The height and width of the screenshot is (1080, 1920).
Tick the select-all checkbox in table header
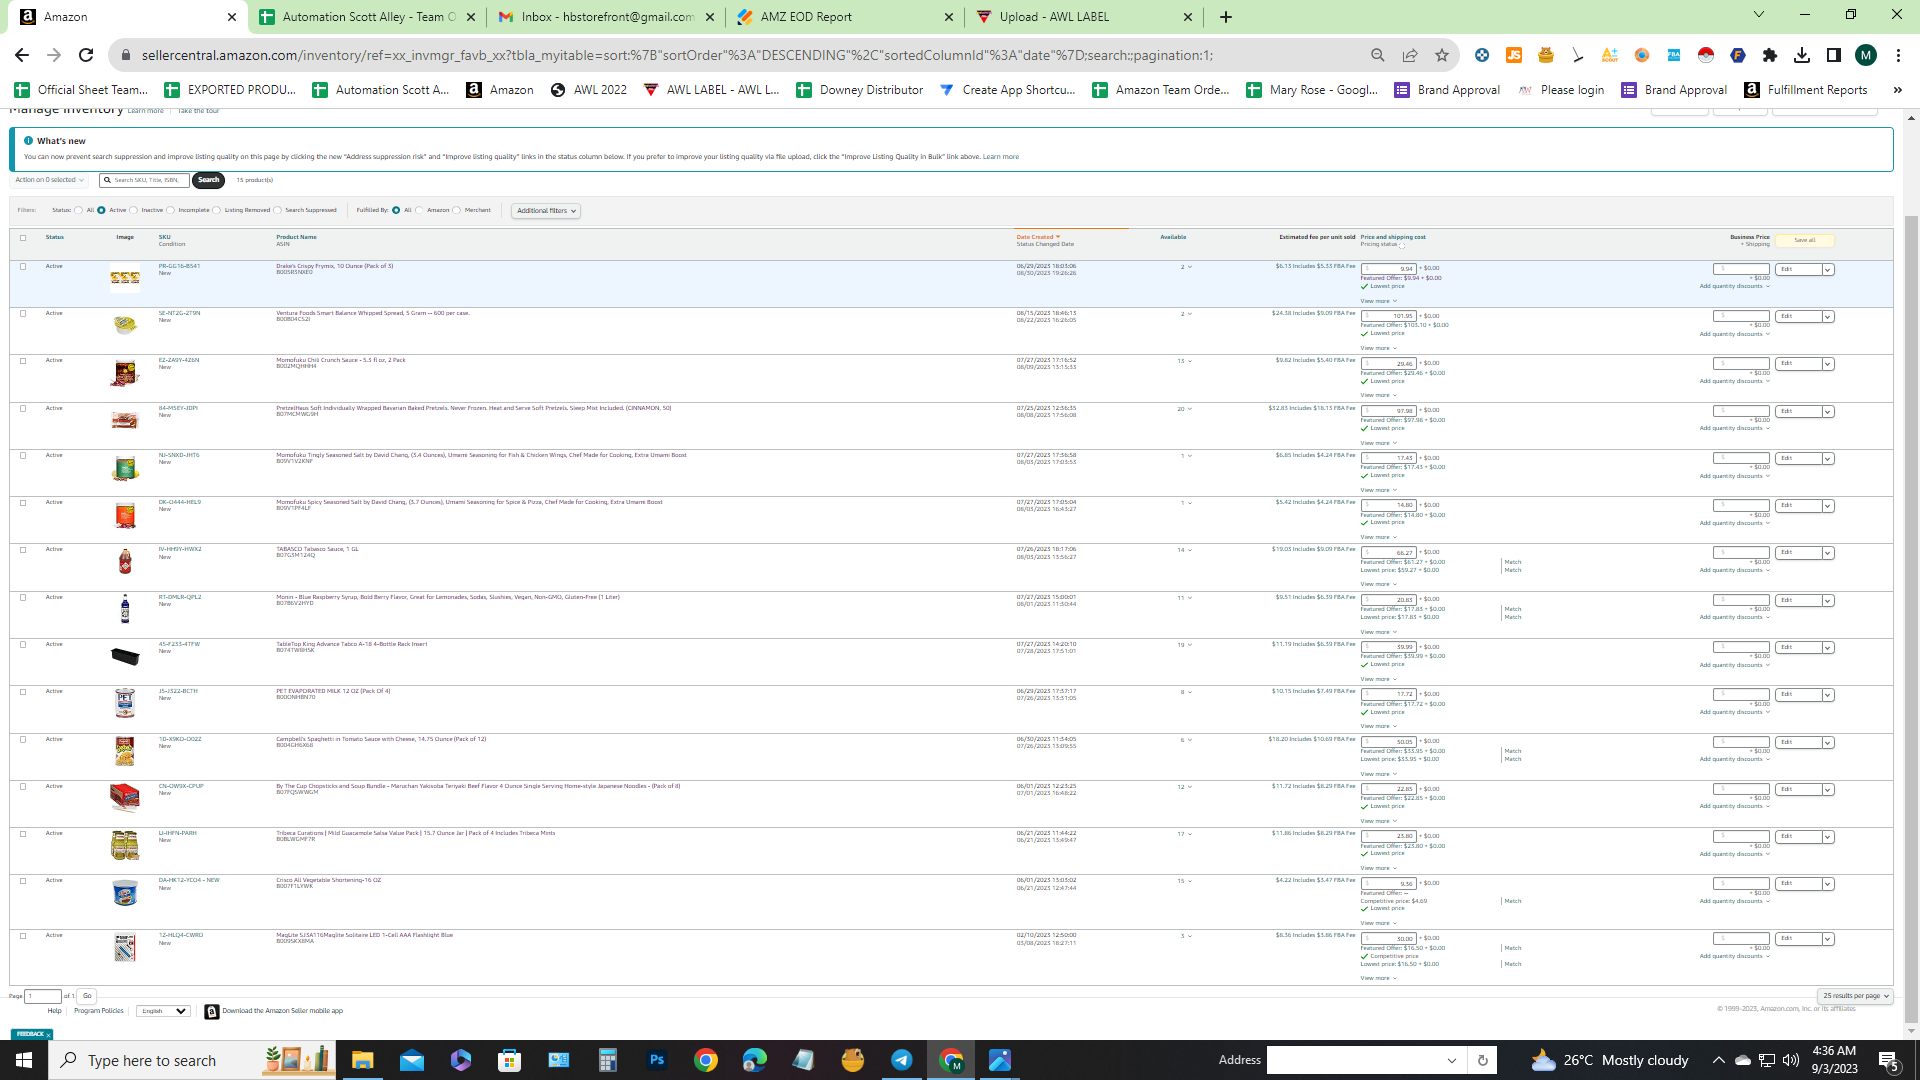(x=23, y=238)
